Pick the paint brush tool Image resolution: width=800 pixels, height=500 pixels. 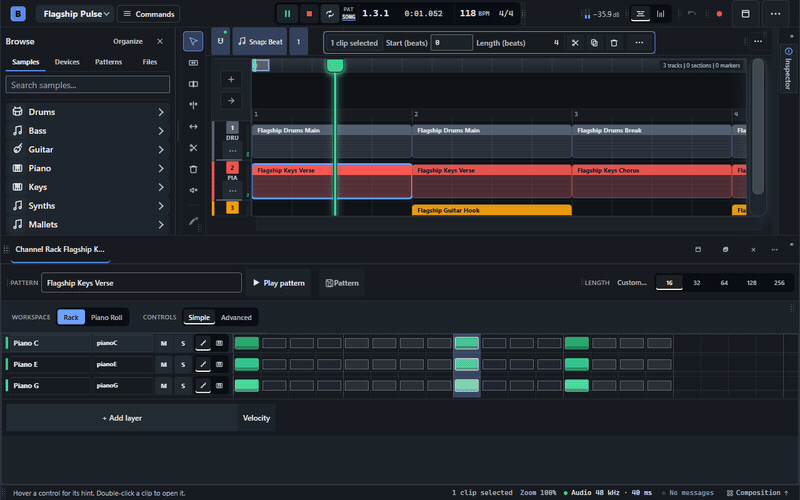(x=193, y=221)
